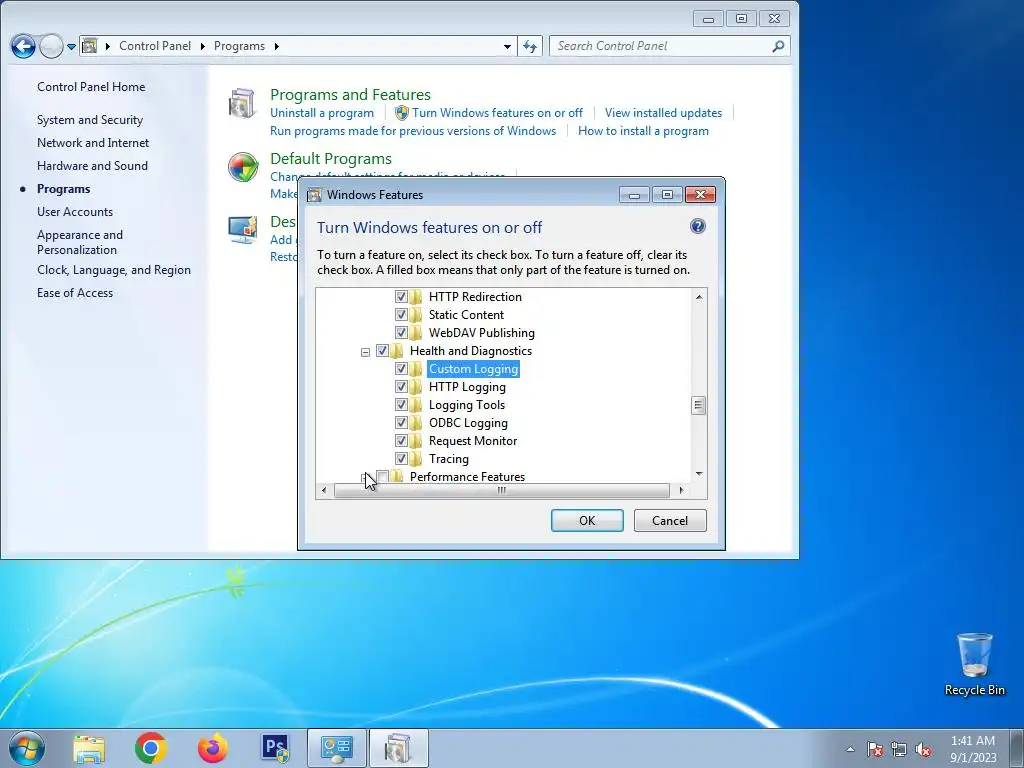The image size is (1024, 768).
Task: Collapse the Health and Diagnostics node
Action: tap(365, 352)
